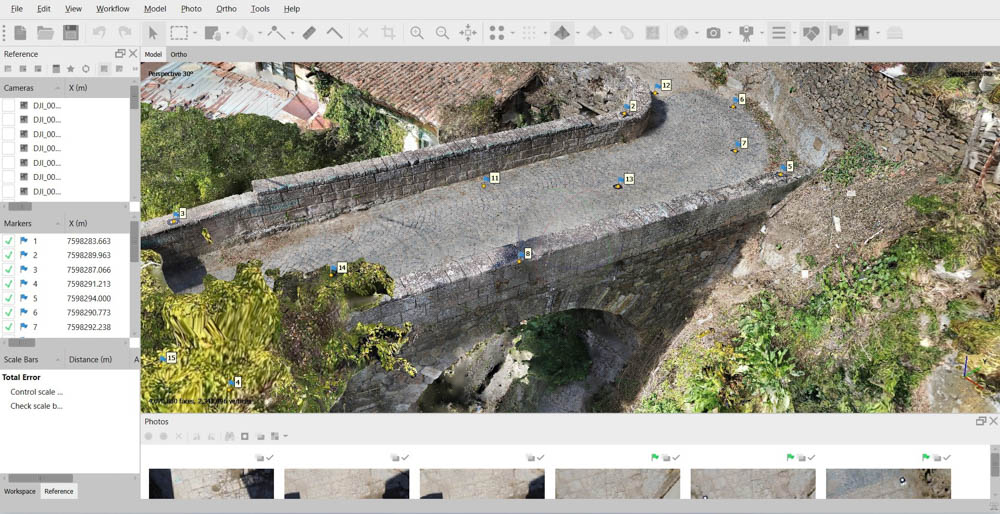Uncheck marker 6 checkbox
Image resolution: width=1000 pixels, height=514 pixels.
click(8, 312)
